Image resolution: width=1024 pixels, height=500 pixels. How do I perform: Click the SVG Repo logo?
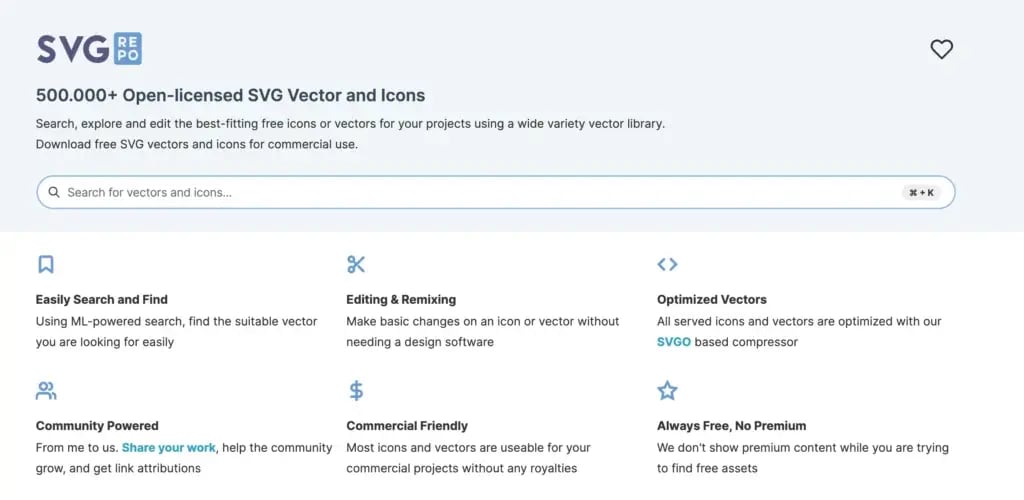coord(89,48)
